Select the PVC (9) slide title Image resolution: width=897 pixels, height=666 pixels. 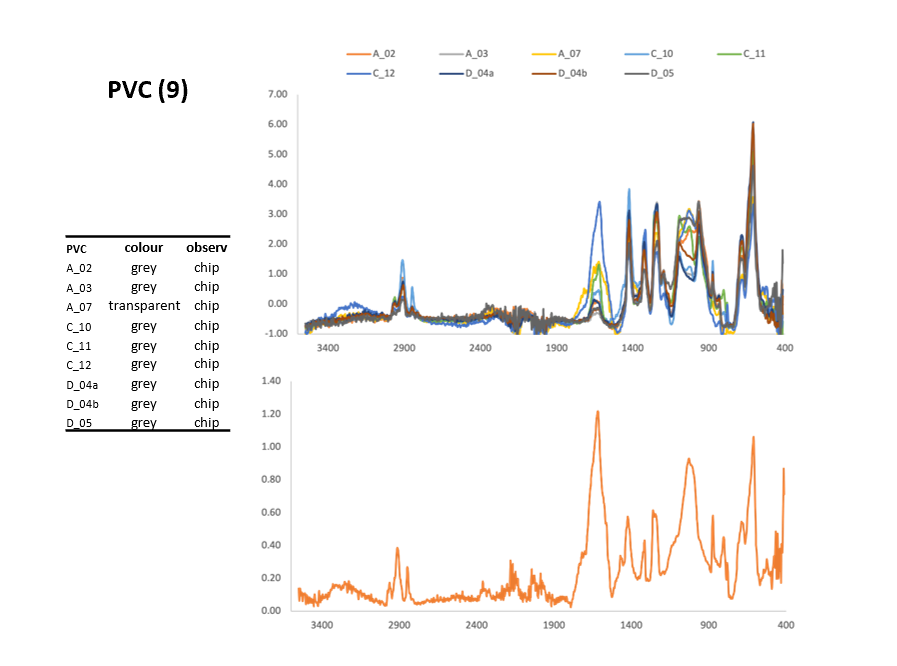point(148,90)
